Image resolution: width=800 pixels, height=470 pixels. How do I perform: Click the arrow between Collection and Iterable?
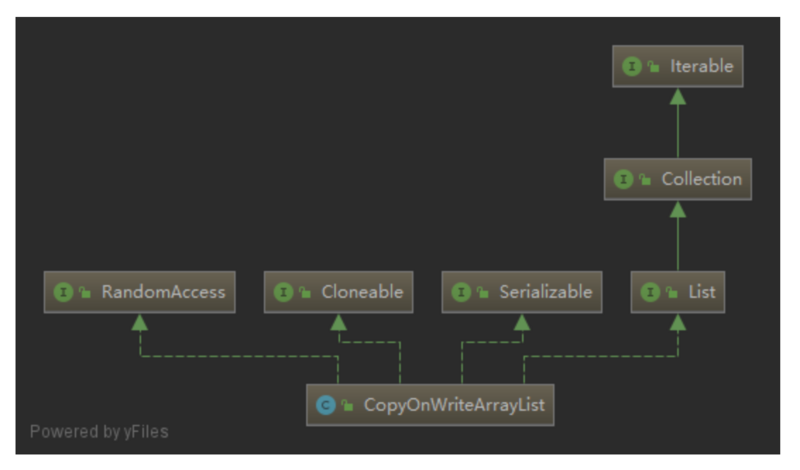click(678, 123)
